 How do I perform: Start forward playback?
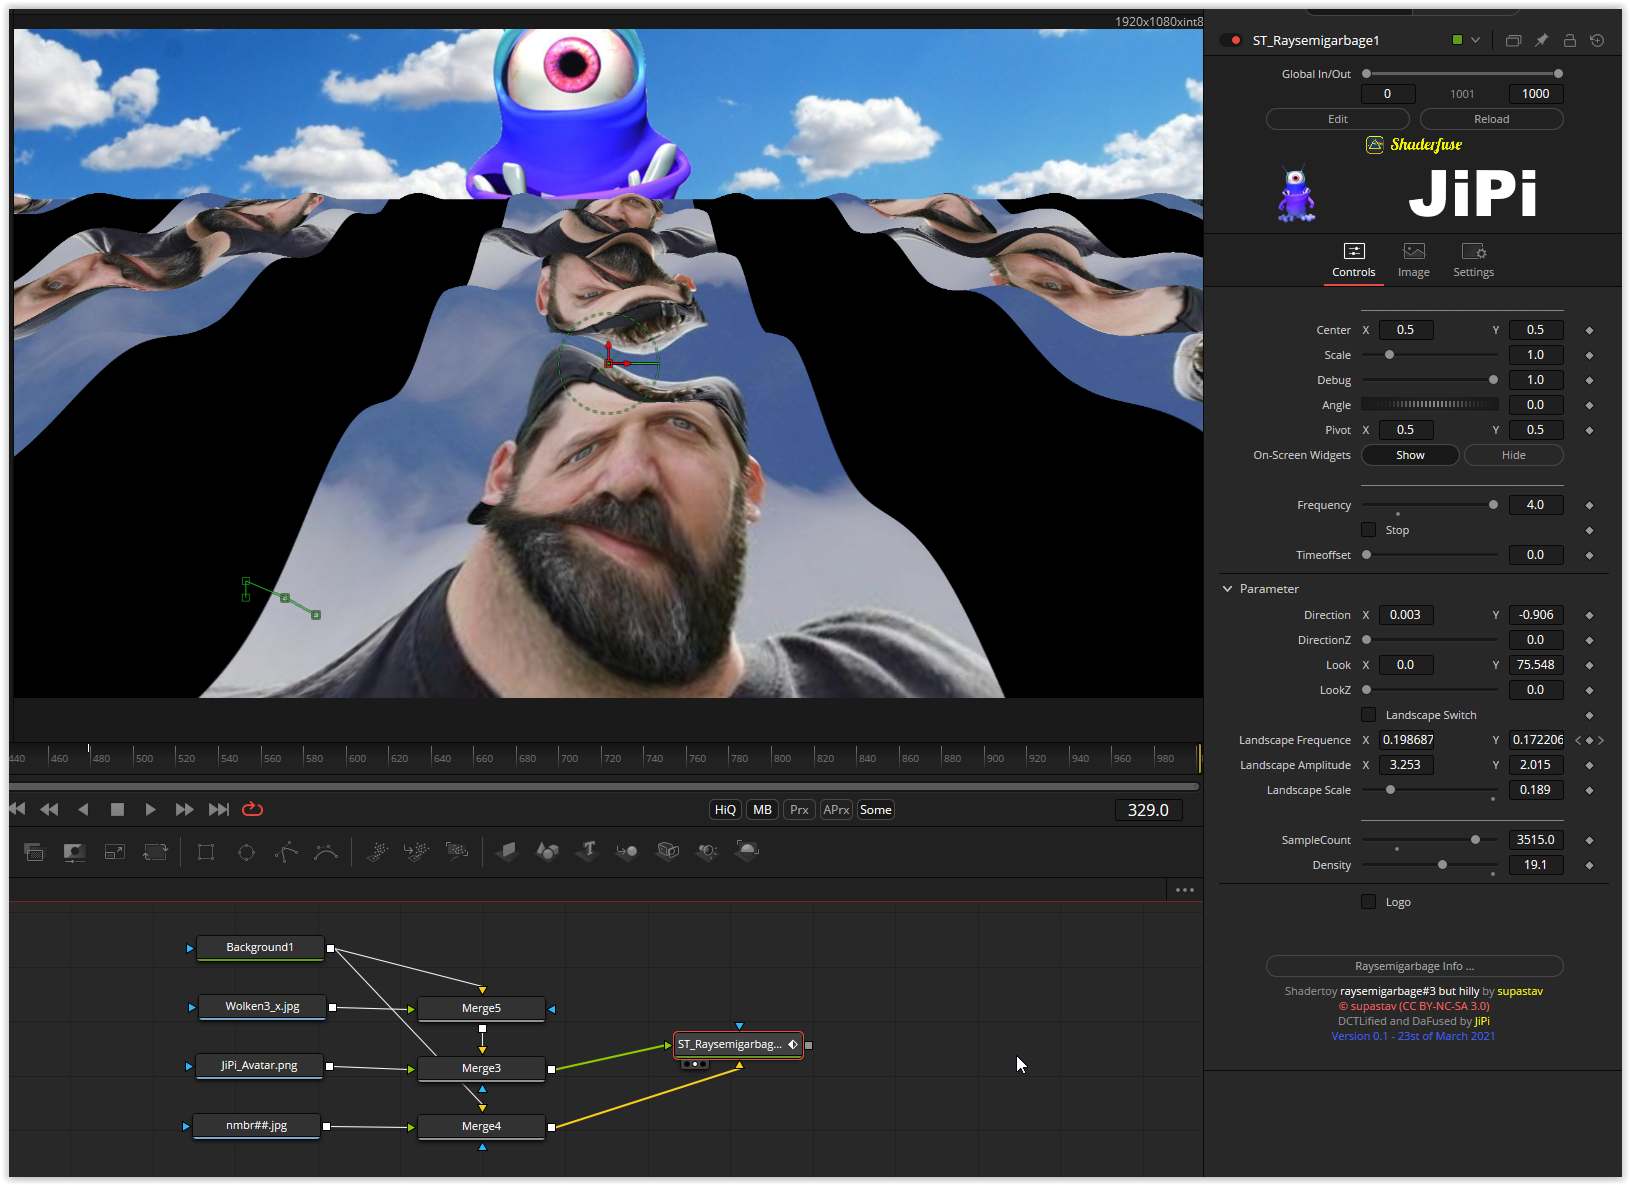point(150,809)
